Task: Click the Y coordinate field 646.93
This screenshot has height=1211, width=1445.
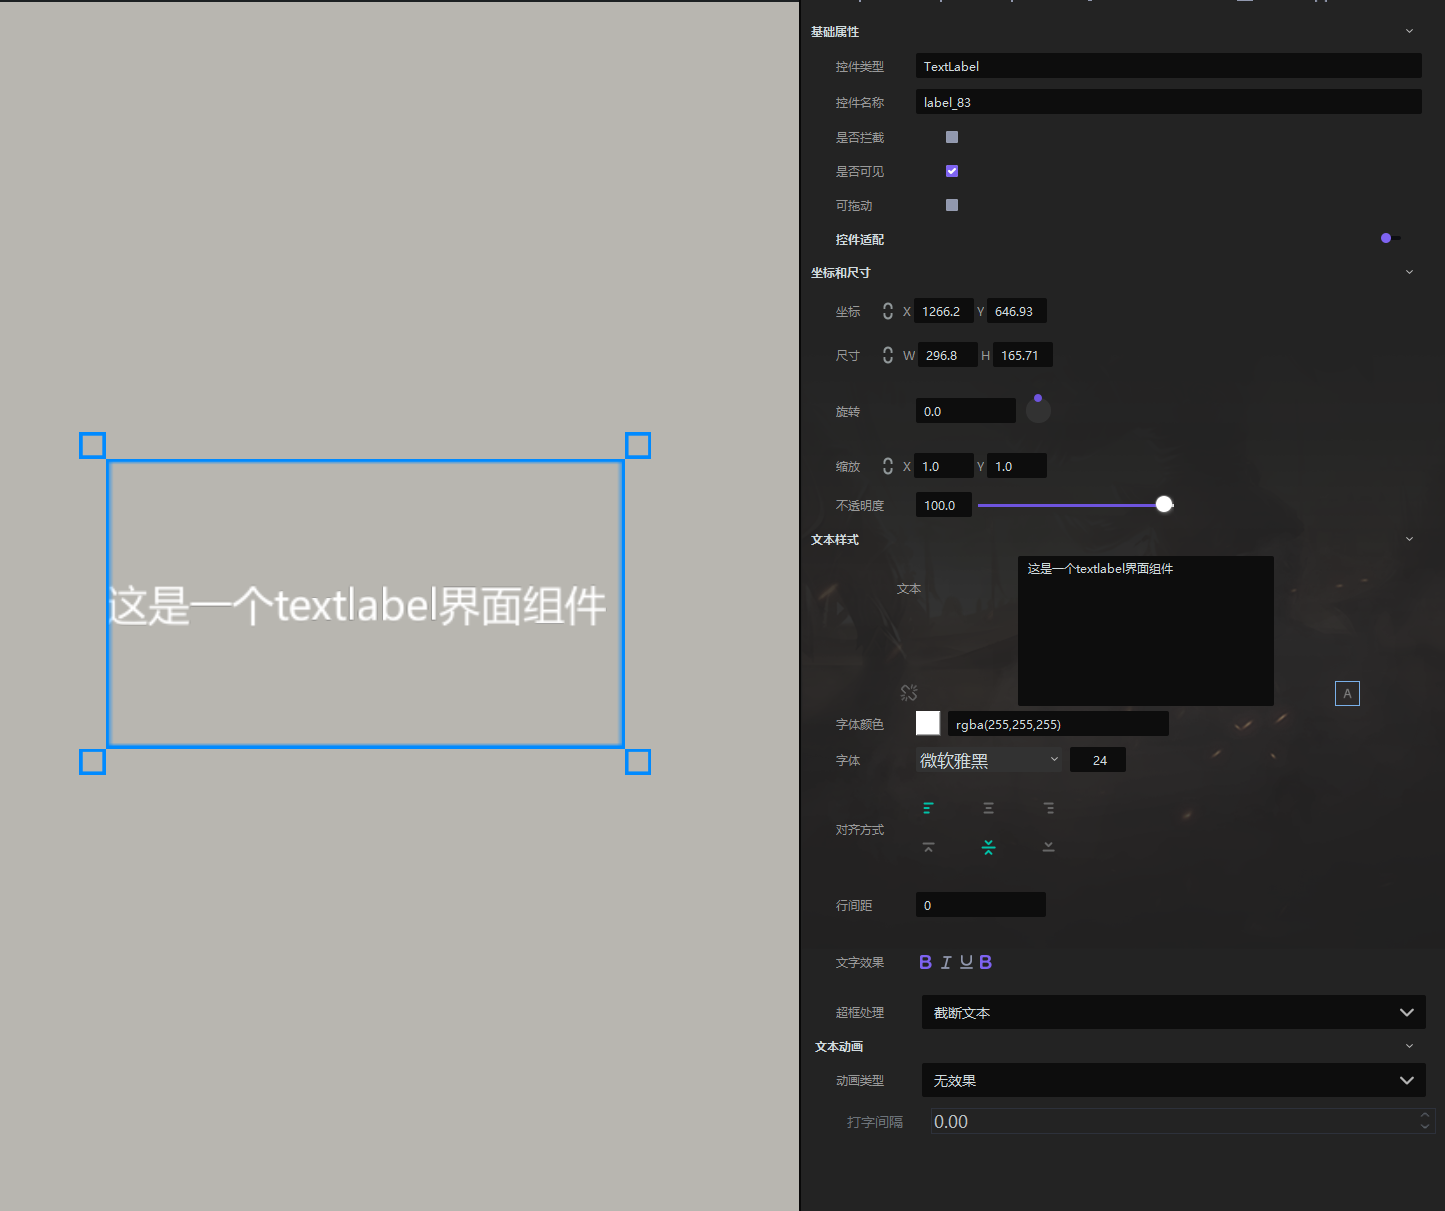Action: 1017,311
